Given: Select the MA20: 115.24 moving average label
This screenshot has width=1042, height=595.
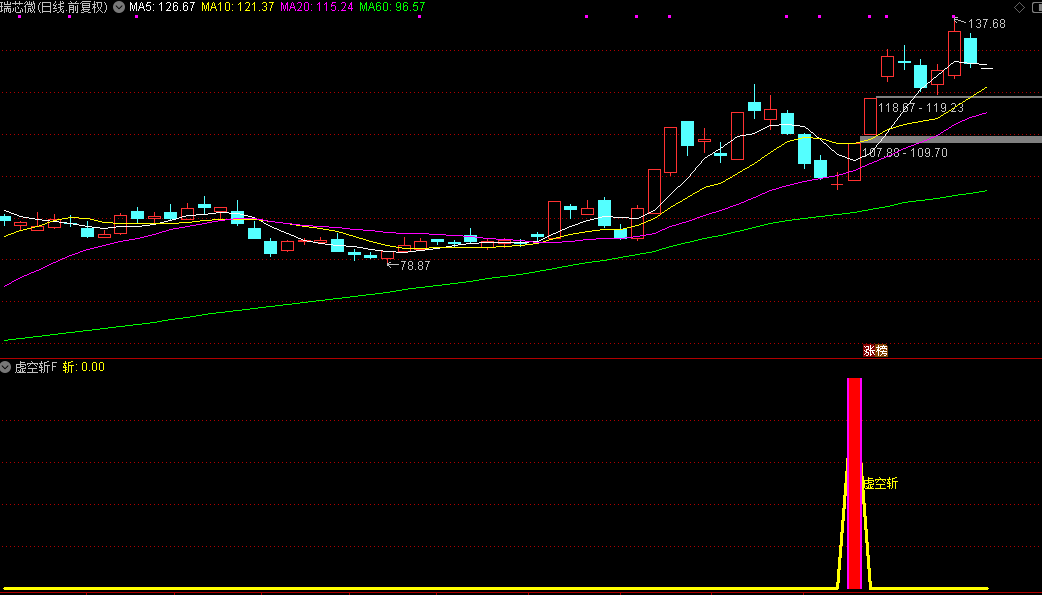Looking at the screenshot, I should pyautogui.click(x=316, y=7).
